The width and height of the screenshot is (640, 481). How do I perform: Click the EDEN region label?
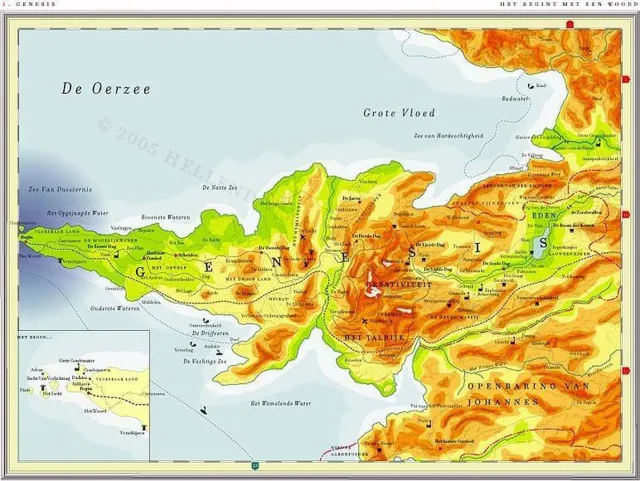click(544, 215)
